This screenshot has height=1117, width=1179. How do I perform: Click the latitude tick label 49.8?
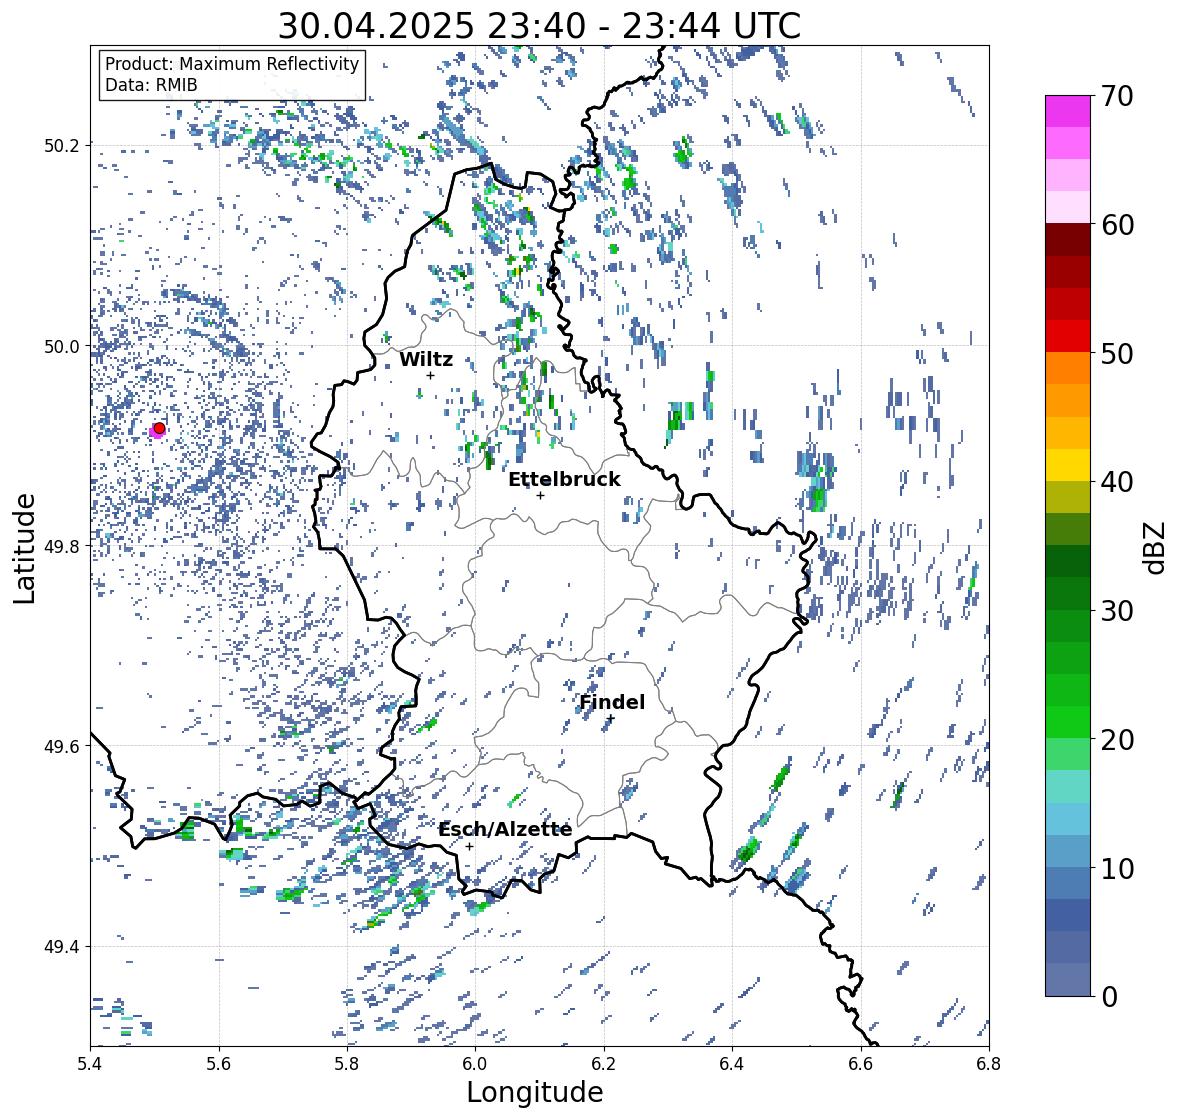[x=62, y=546]
